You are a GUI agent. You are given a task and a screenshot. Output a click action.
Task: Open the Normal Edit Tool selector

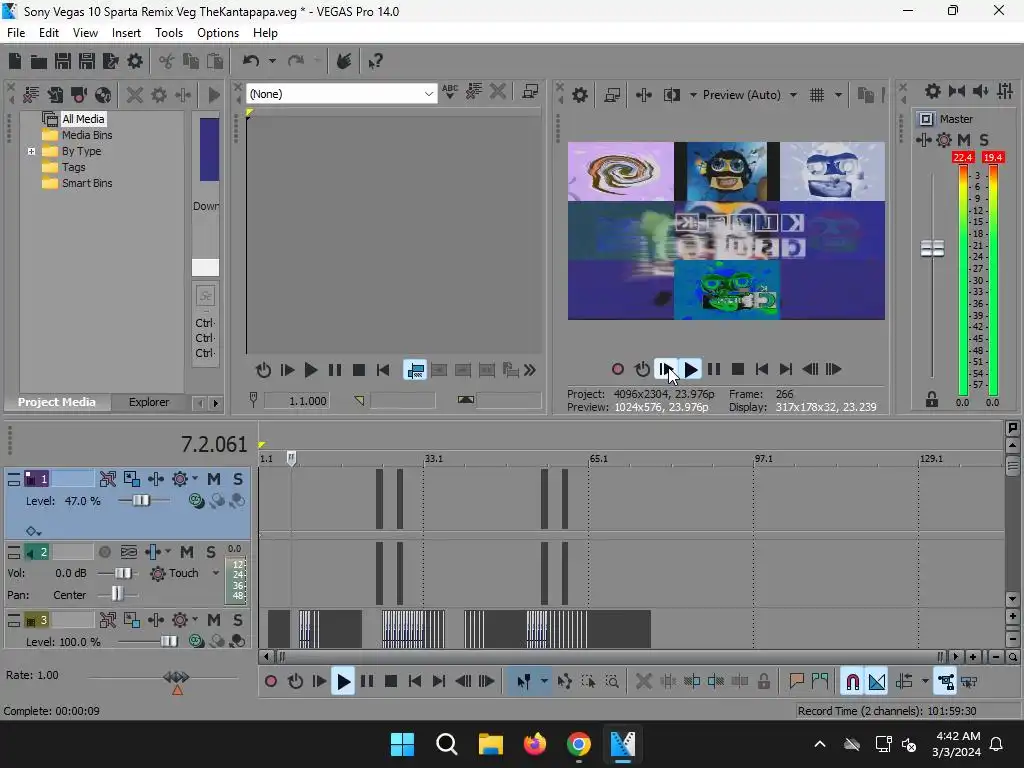[524, 682]
